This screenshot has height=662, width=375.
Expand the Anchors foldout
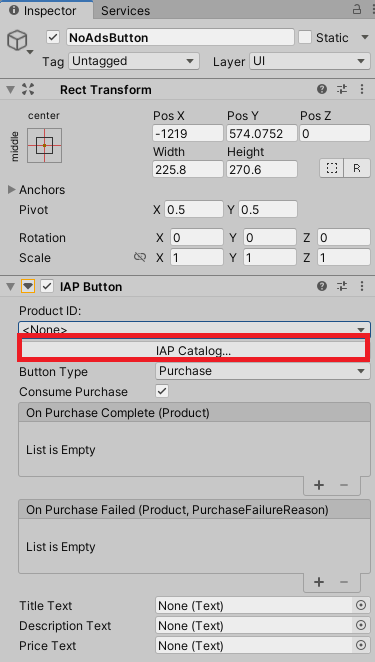[11, 190]
